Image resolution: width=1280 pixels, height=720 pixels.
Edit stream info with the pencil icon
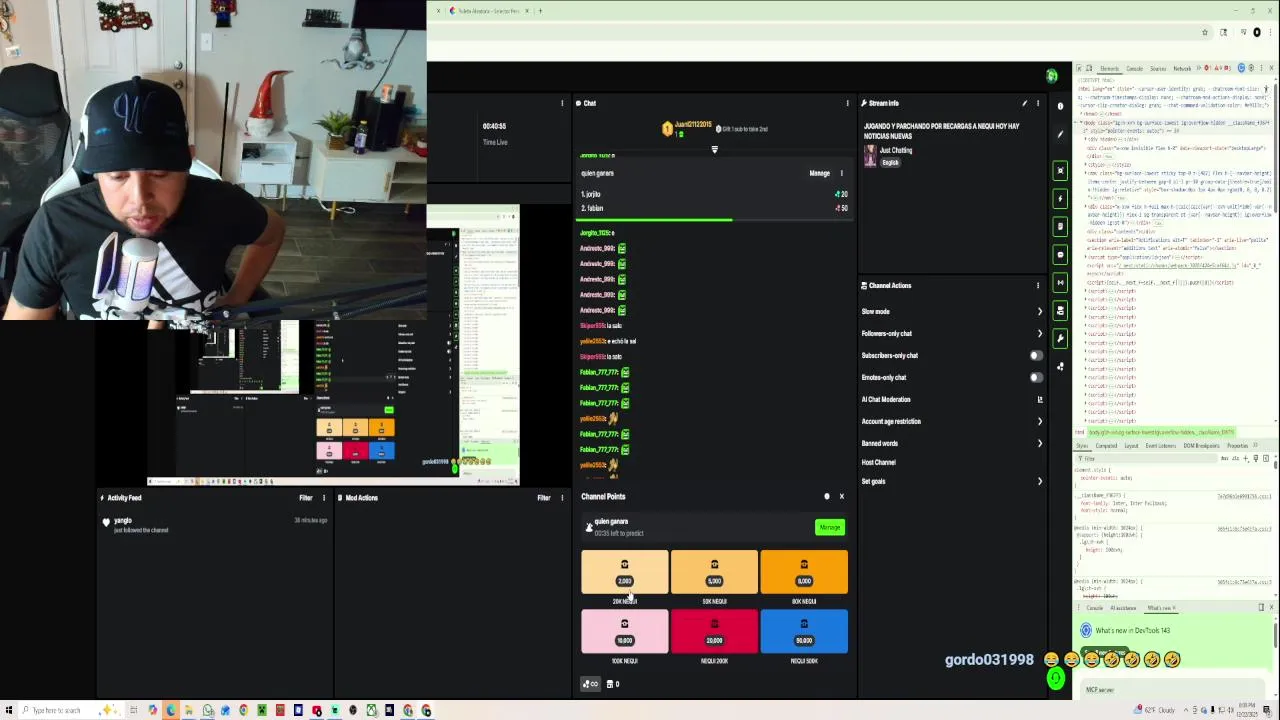click(x=1024, y=103)
